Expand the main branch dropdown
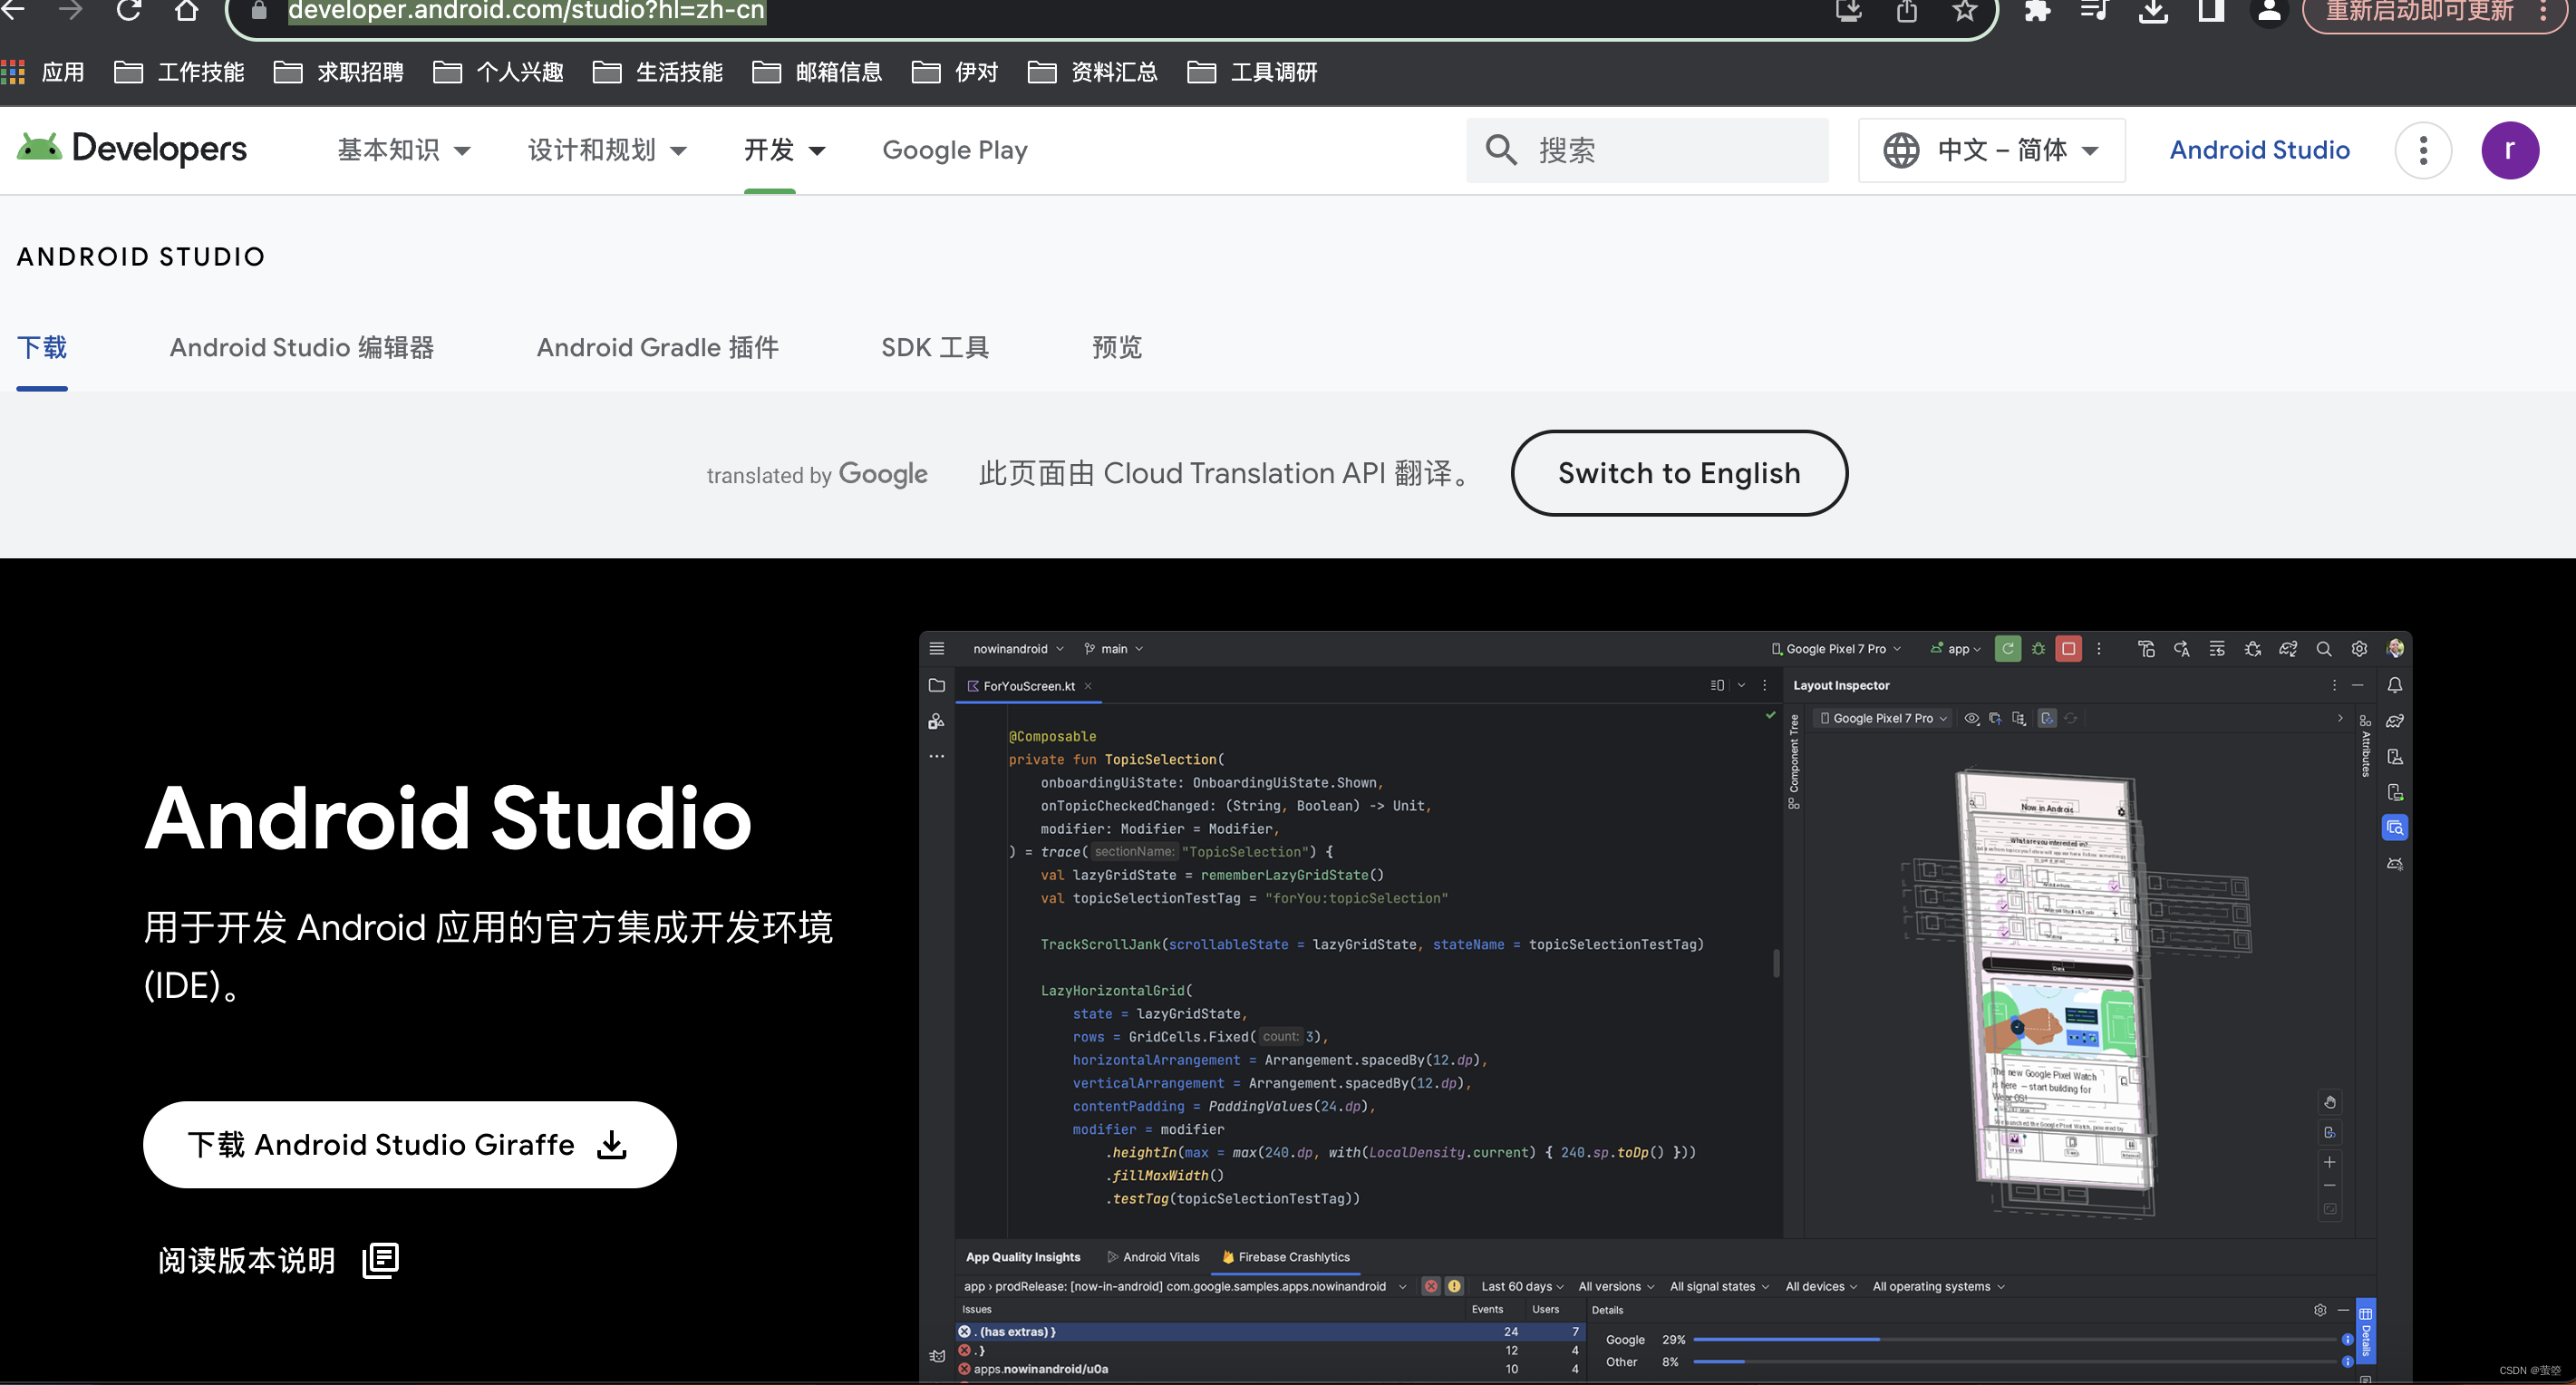 pos(1113,648)
